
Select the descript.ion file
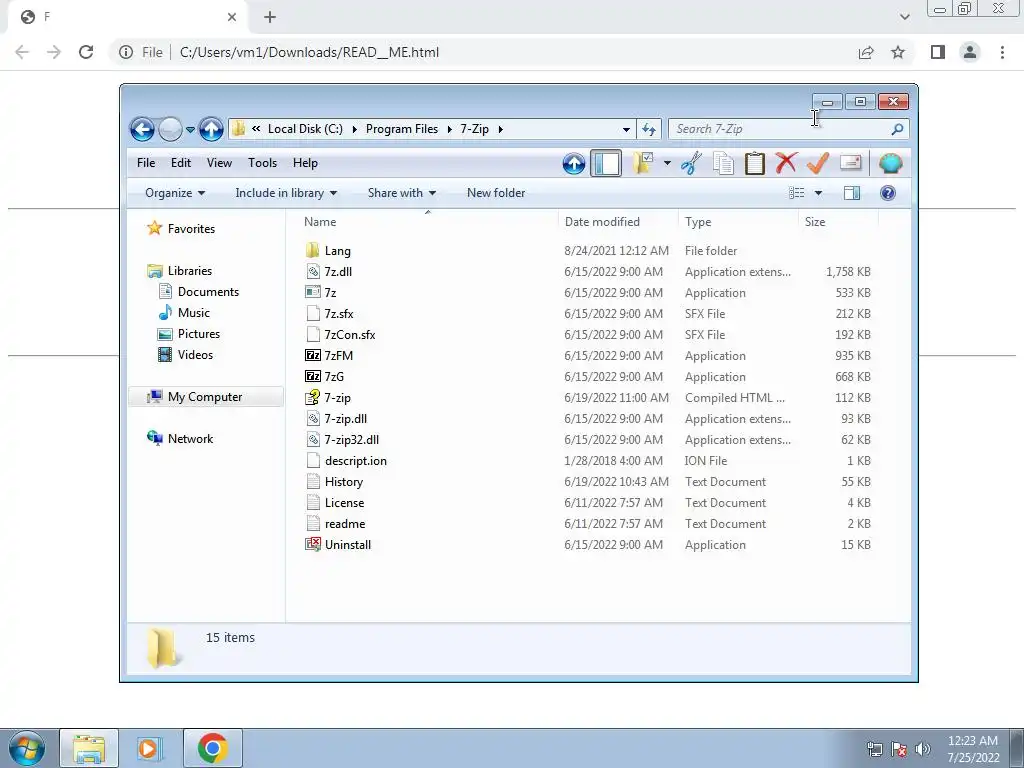[x=355, y=461]
